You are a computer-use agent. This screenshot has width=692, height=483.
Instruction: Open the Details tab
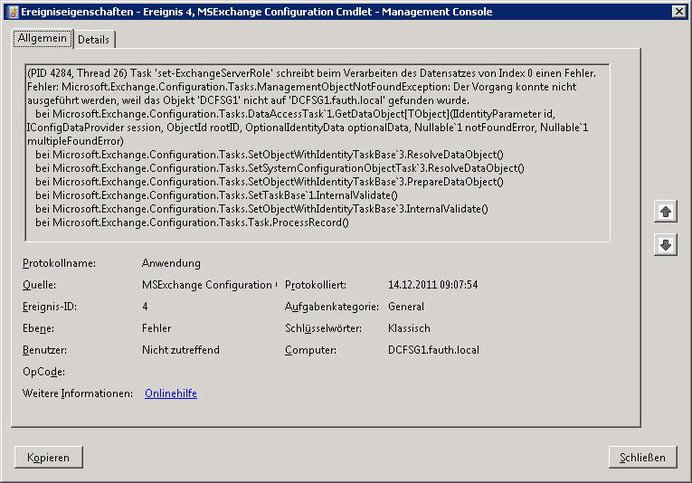point(94,40)
